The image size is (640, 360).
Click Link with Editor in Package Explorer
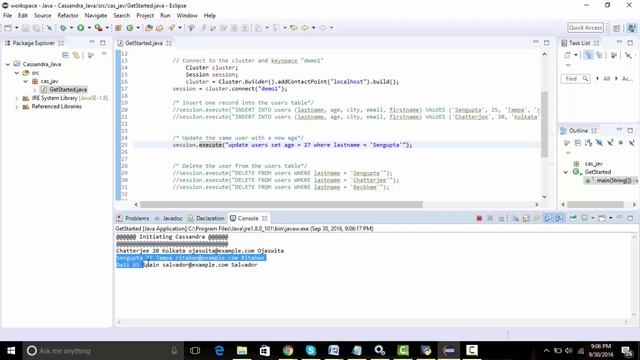click(76, 55)
